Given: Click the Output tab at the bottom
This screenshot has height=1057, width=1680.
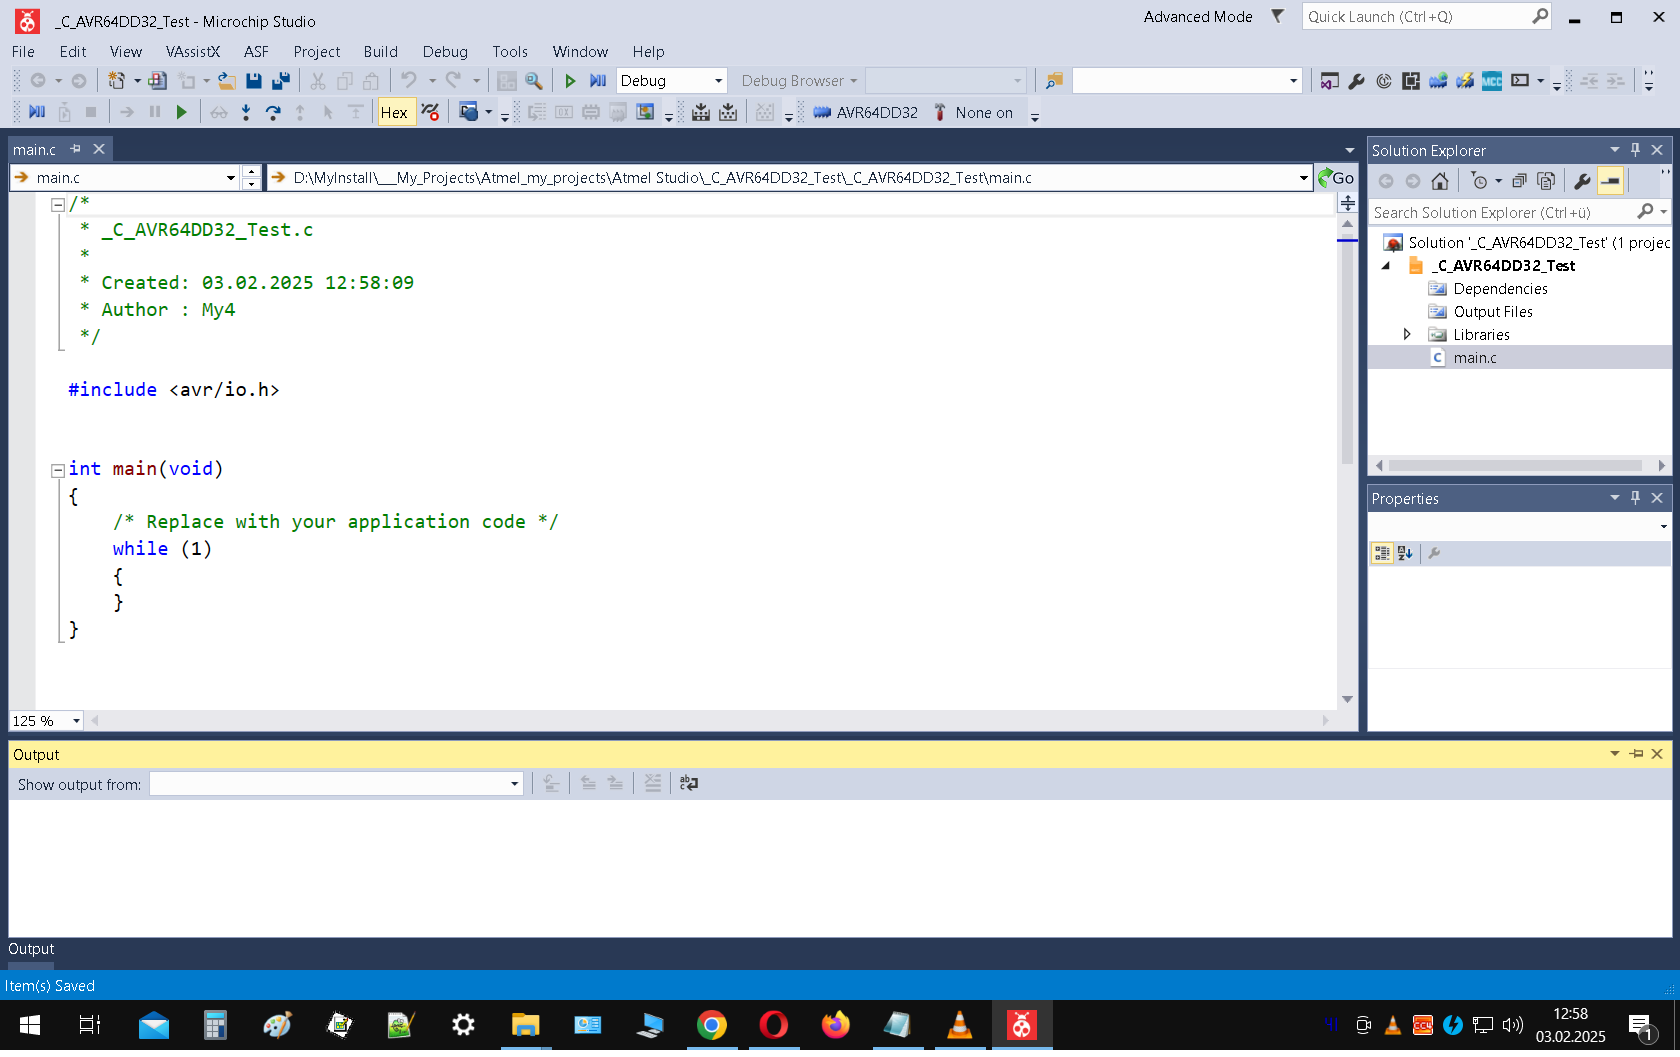Looking at the screenshot, I should 31,949.
